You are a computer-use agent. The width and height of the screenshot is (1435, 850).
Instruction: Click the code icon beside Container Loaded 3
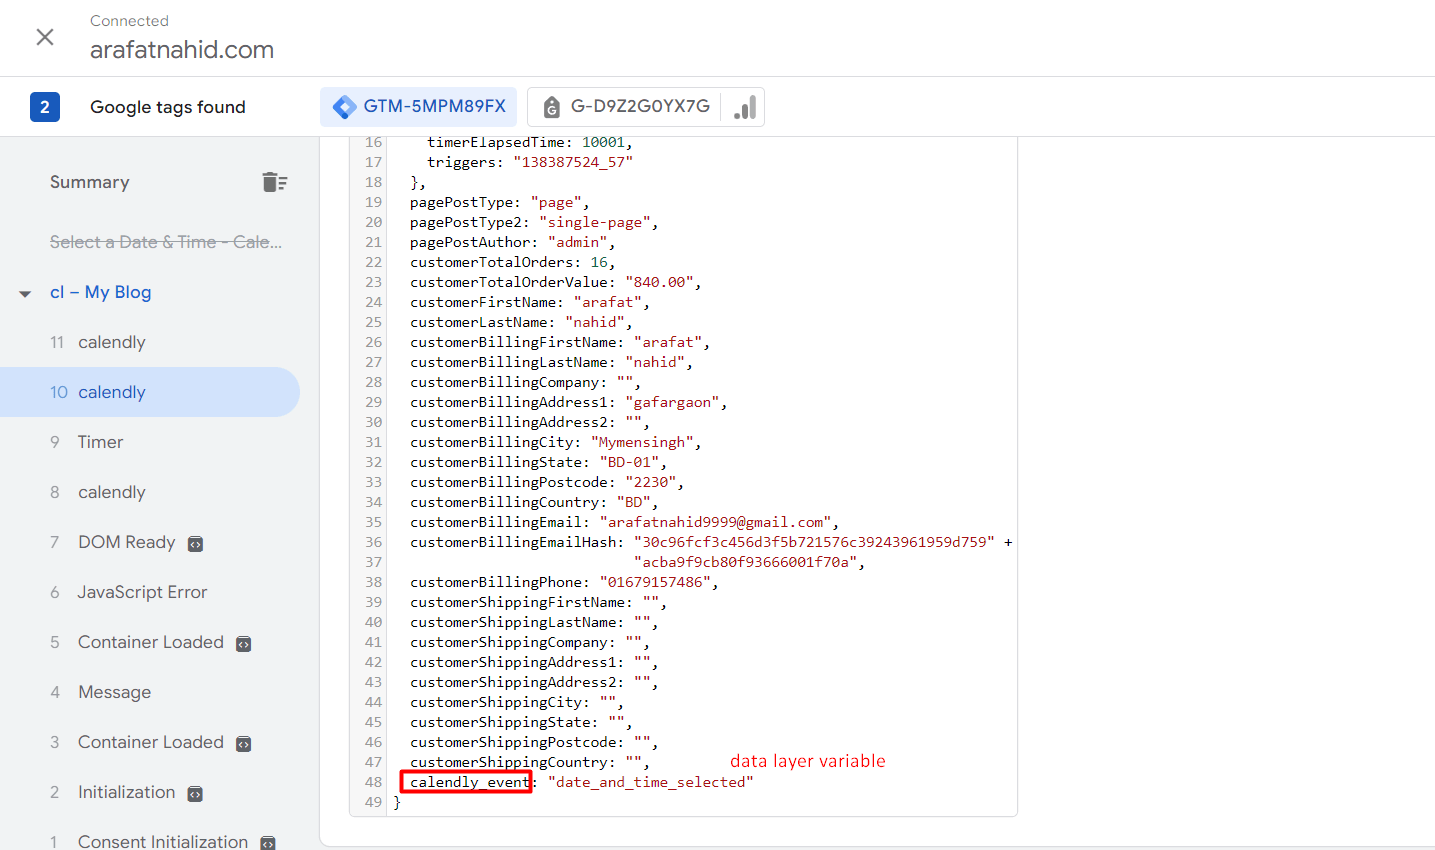pos(243,744)
